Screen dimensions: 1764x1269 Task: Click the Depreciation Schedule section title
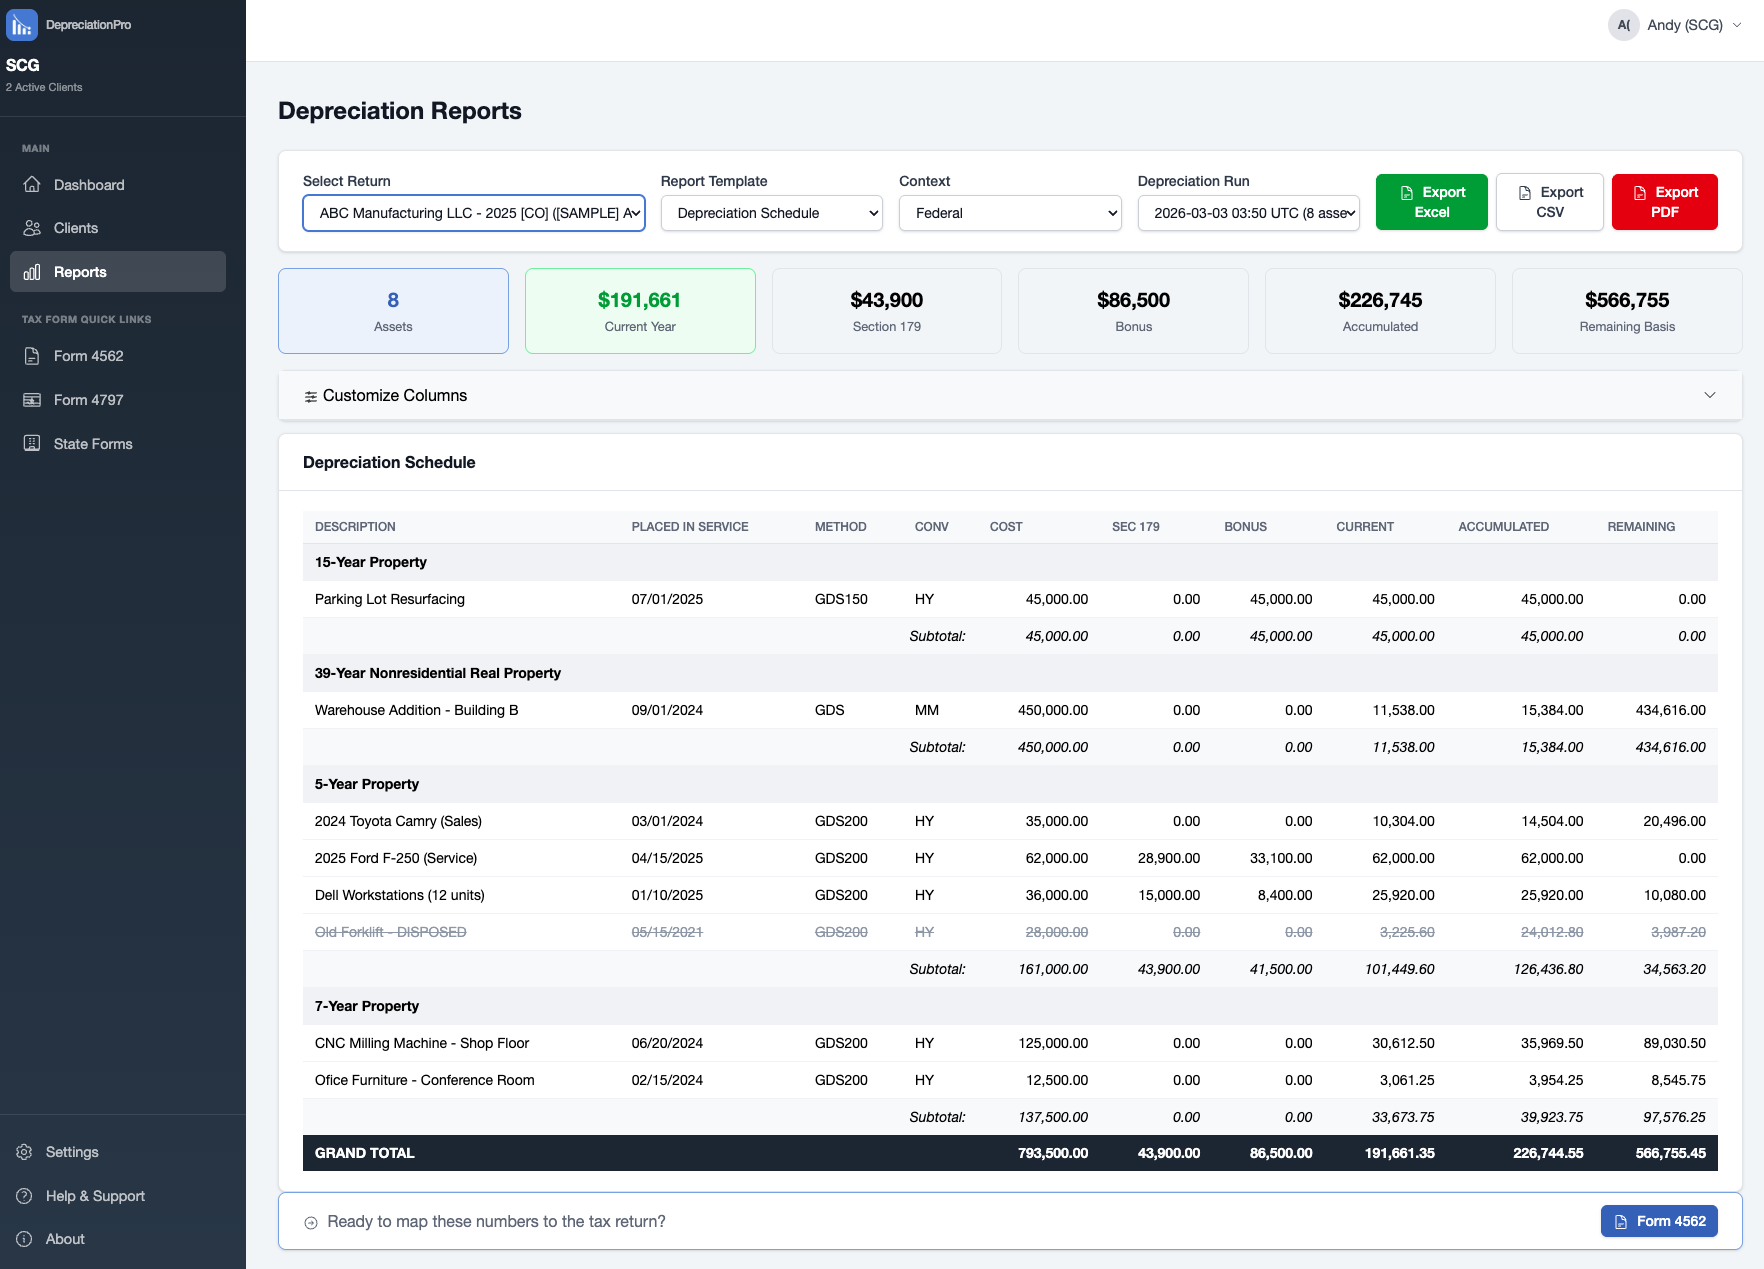pyautogui.click(x=389, y=462)
